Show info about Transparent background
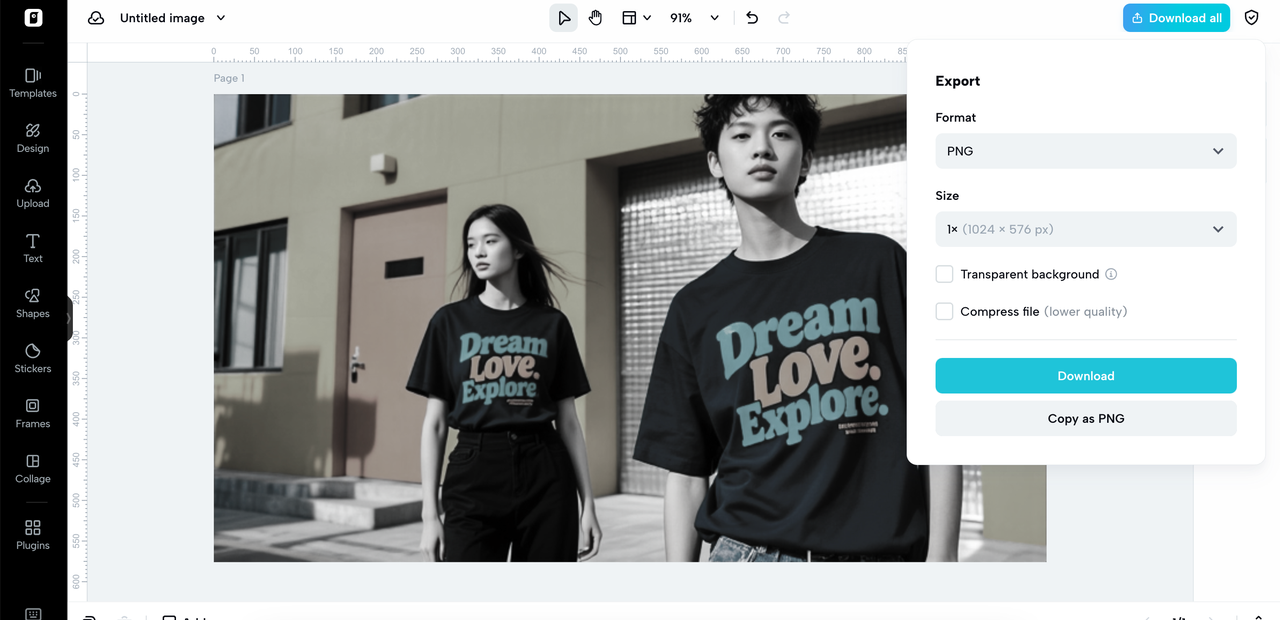The width and height of the screenshot is (1280, 620). pos(1111,274)
